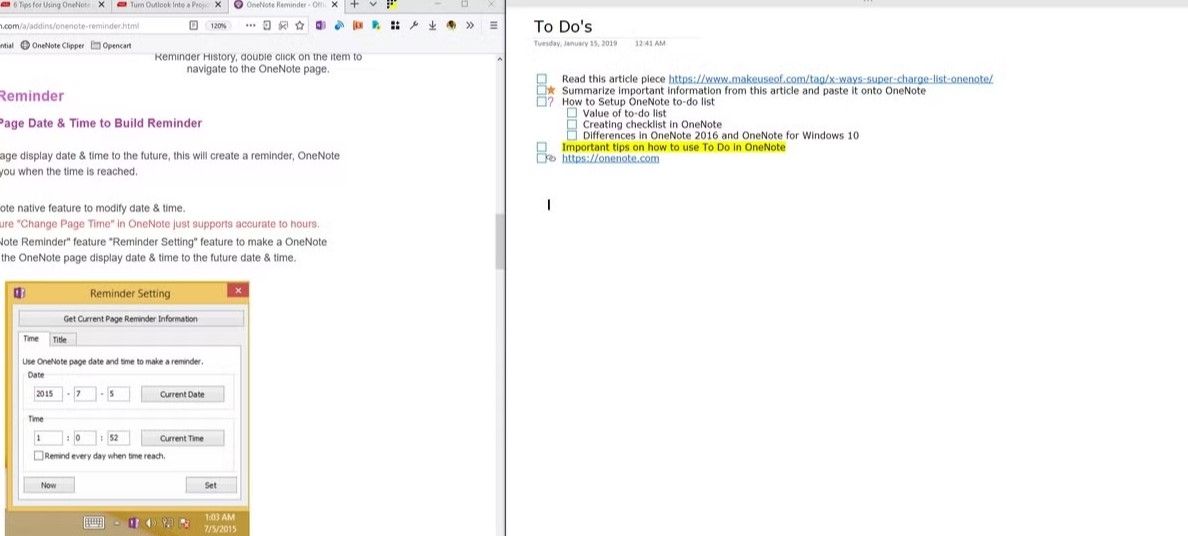Click the 120% zoom level indicator
1188x536 pixels.
click(x=219, y=25)
